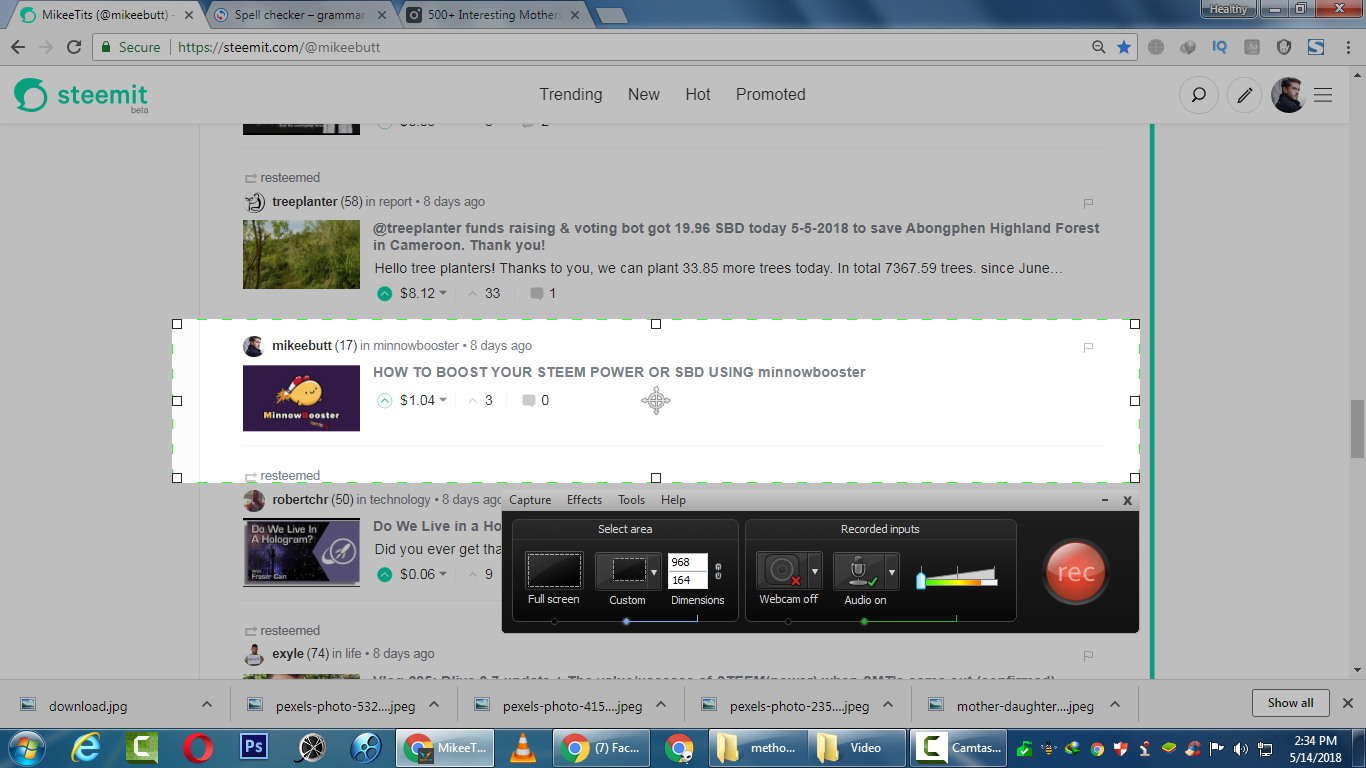Go to the Hot posts tab

698,94
